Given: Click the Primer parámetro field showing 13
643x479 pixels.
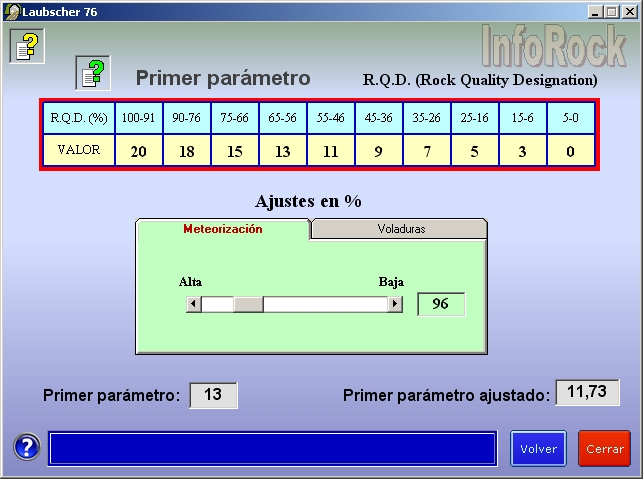Looking at the screenshot, I should [213, 395].
